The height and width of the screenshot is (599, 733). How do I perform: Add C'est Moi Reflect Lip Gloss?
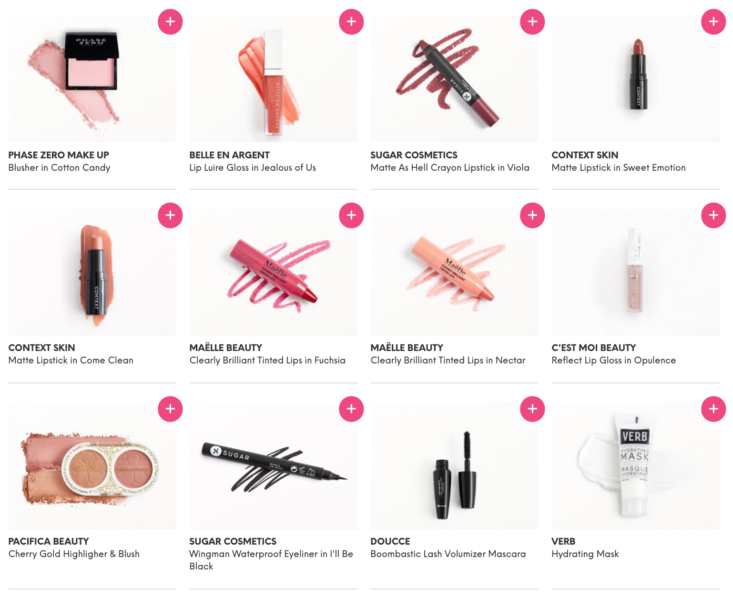point(713,215)
